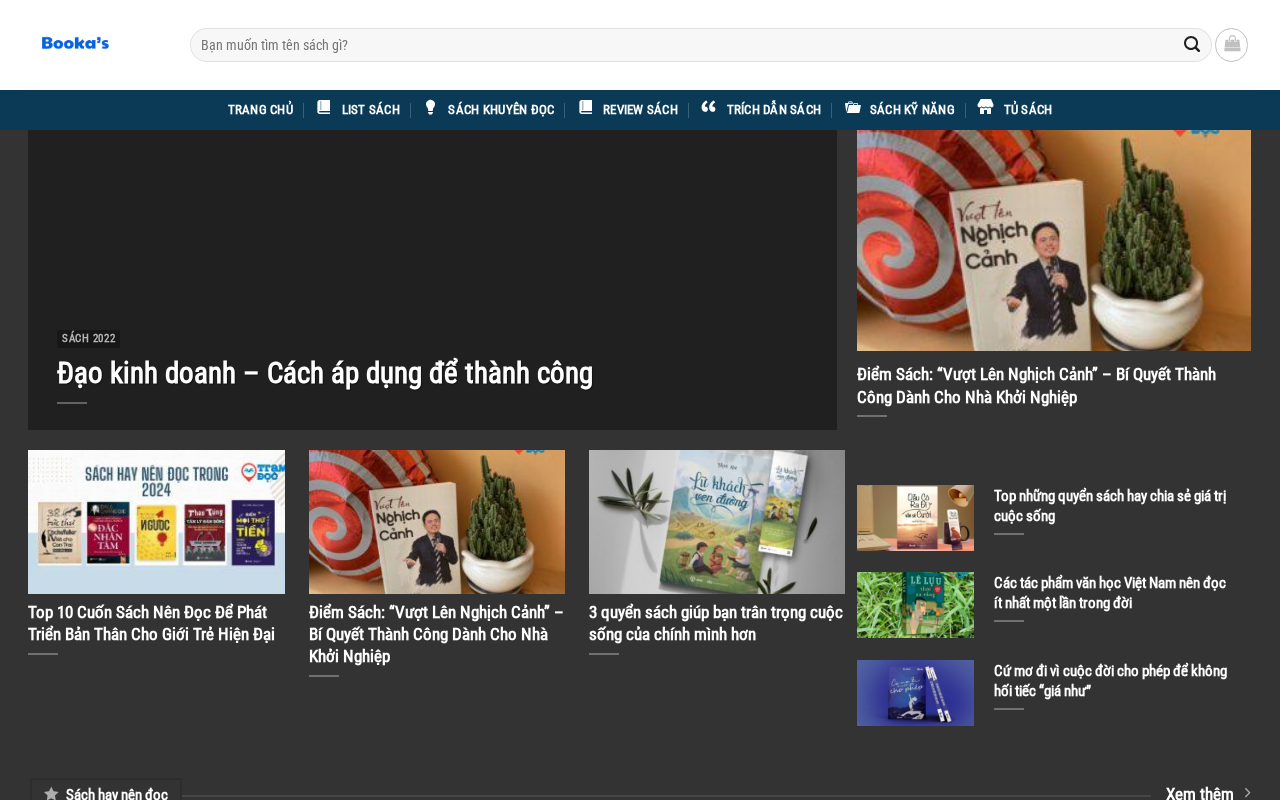Image resolution: width=1280 pixels, height=800 pixels.
Task: Open Top những quyển sách hay chia sẻ link
Action: pyautogui.click(x=1110, y=506)
